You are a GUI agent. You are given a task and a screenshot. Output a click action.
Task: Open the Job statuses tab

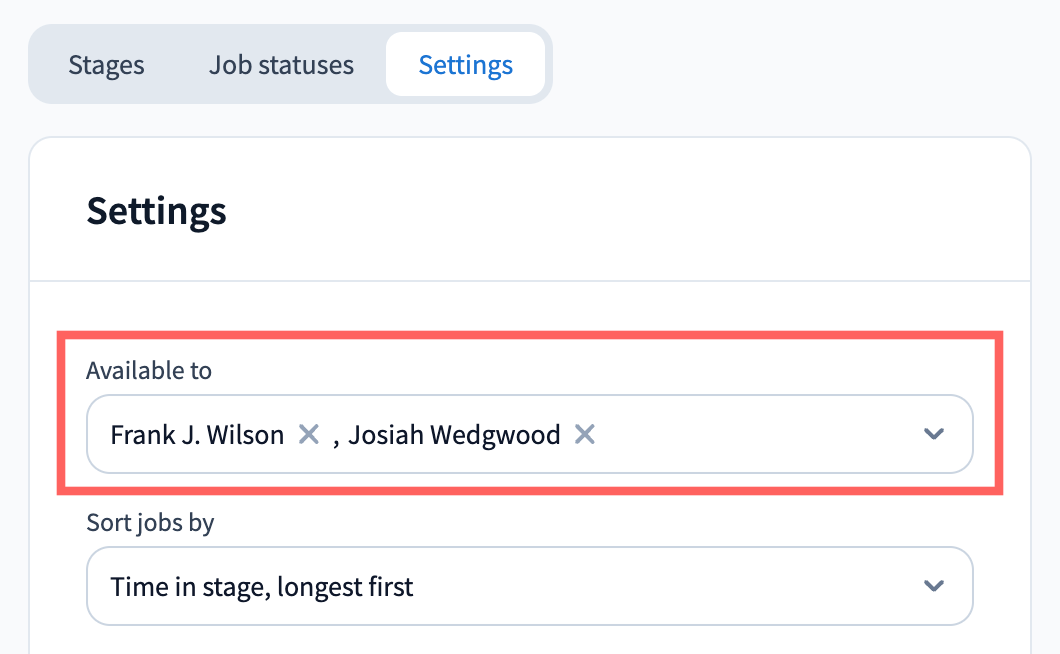pos(281,65)
